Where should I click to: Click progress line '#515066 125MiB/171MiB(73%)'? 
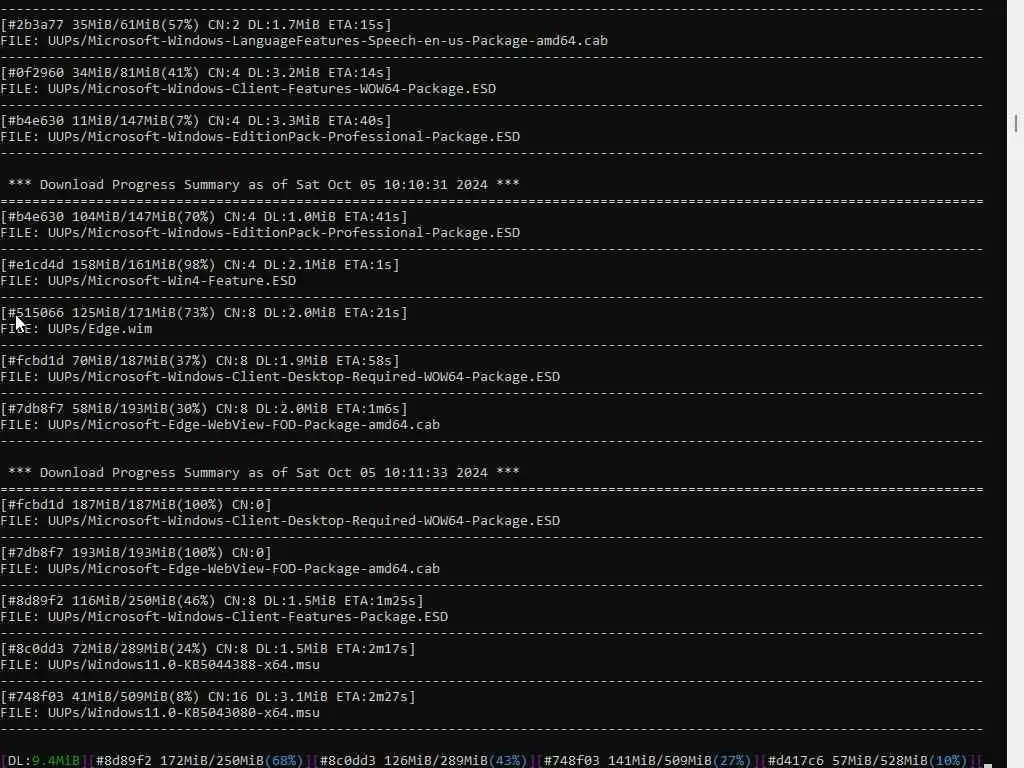coord(204,313)
